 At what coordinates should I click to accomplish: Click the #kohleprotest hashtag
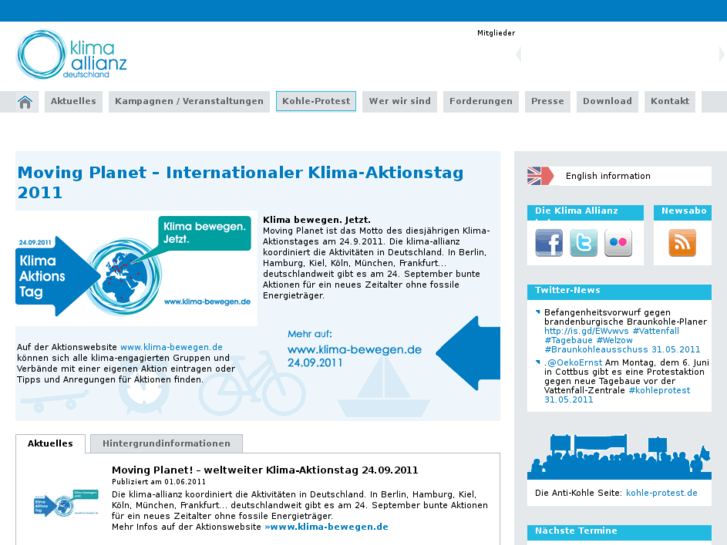pyautogui.click(x=659, y=391)
